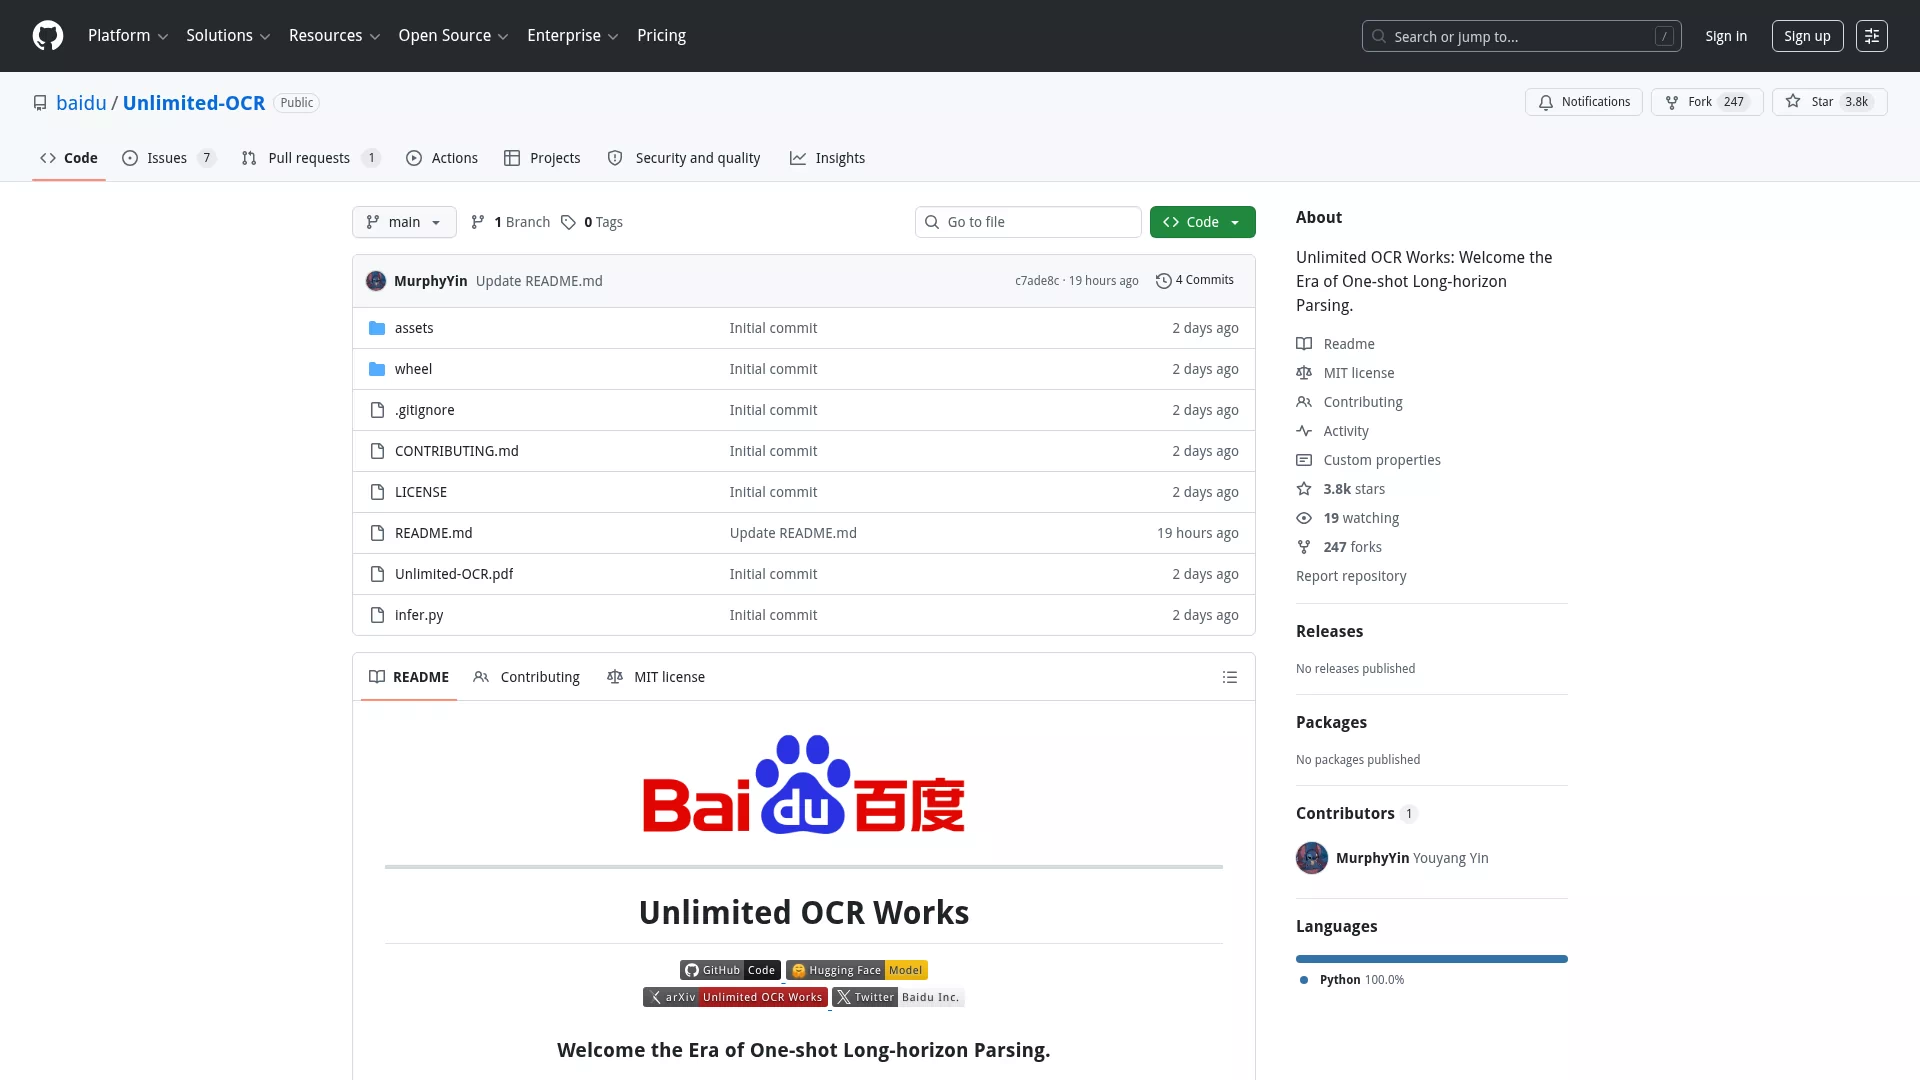The height and width of the screenshot is (1080, 1920).
Task: Select the Contributing tab in README panel
Action: 527,677
